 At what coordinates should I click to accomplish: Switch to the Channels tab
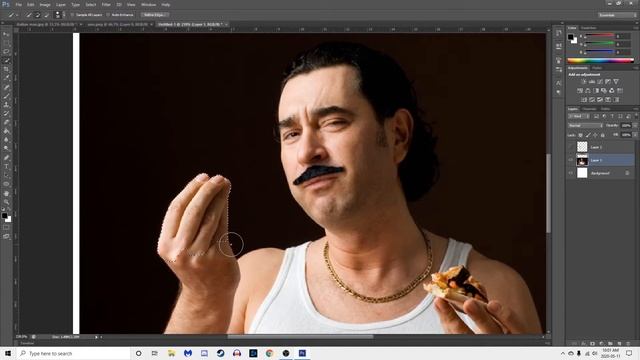(x=589, y=109)
